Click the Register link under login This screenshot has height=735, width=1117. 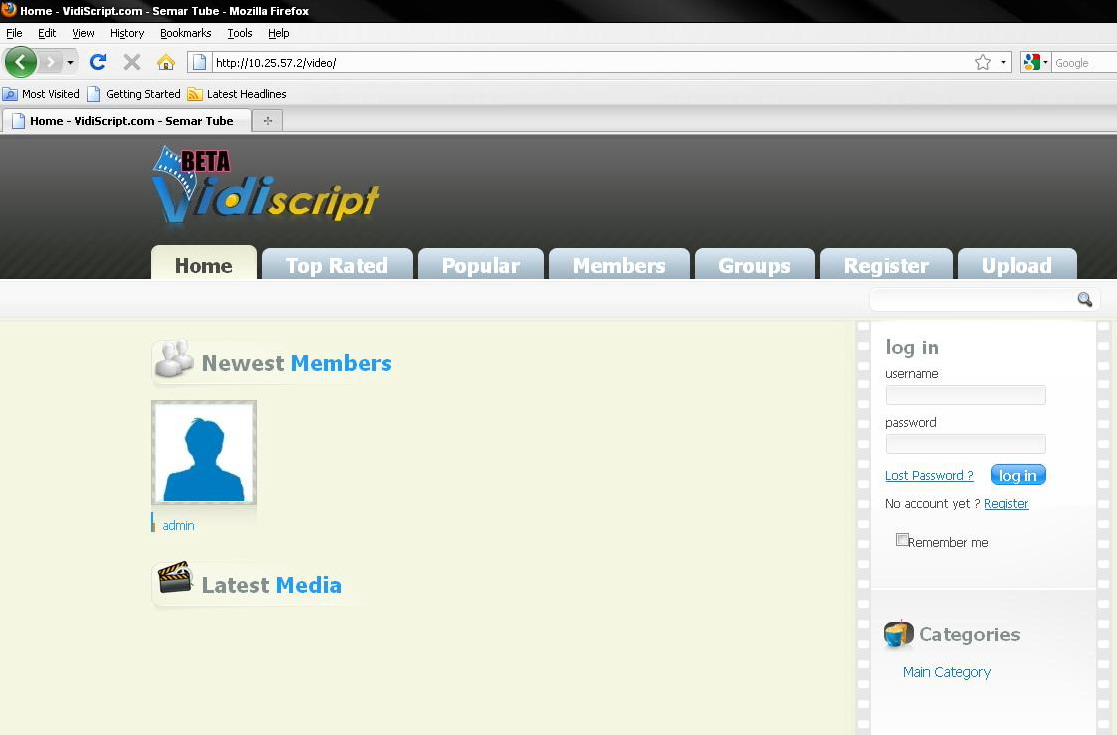click(x=1006, y=504)
